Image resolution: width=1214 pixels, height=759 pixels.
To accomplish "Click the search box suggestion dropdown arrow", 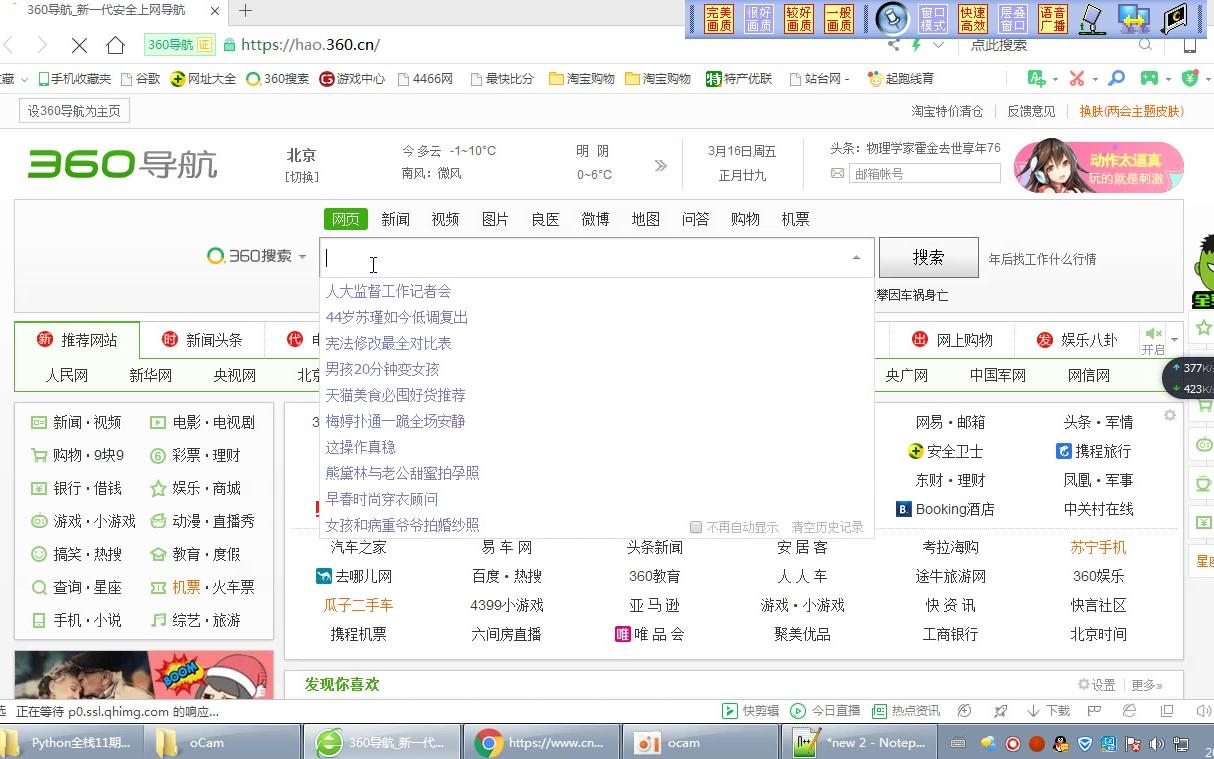I will (856, 258).
